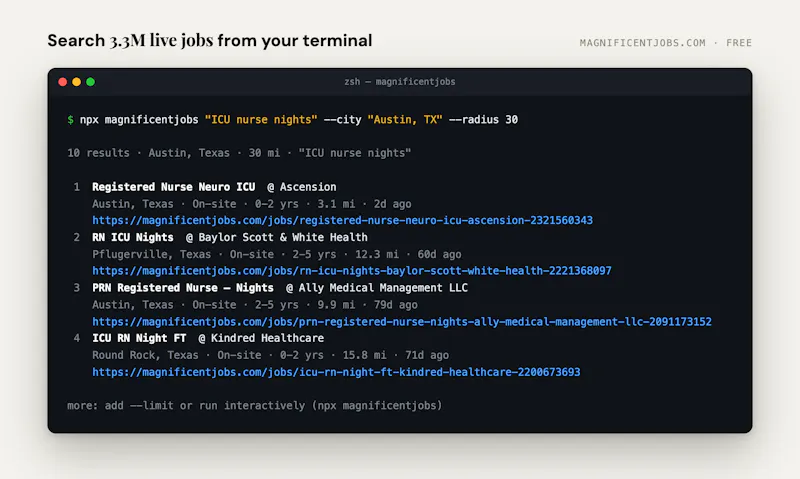
Task: Click details line with '9.9 mi · 79d ago'
Action: (255, 305)
